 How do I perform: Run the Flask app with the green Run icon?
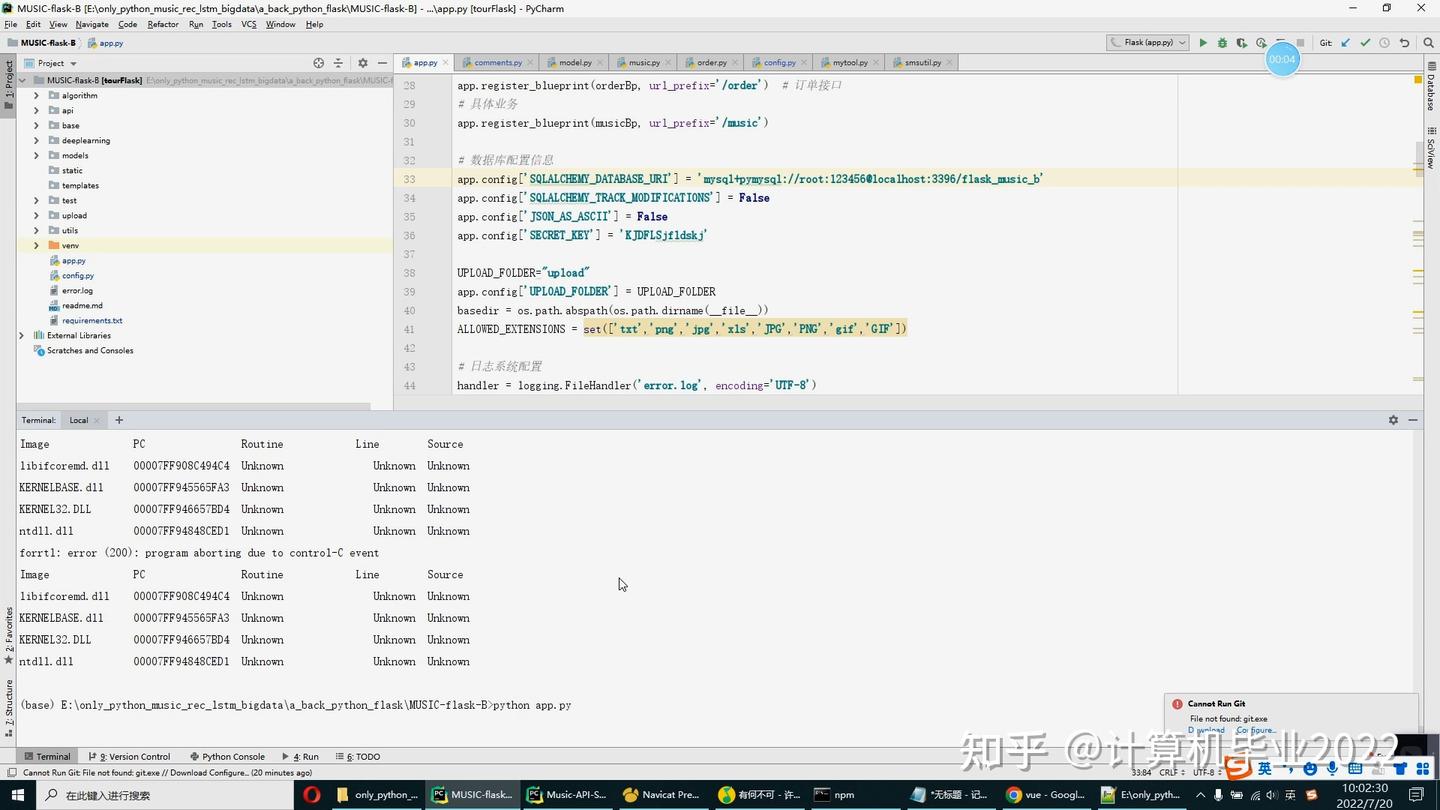click(x=1203, y=42)
